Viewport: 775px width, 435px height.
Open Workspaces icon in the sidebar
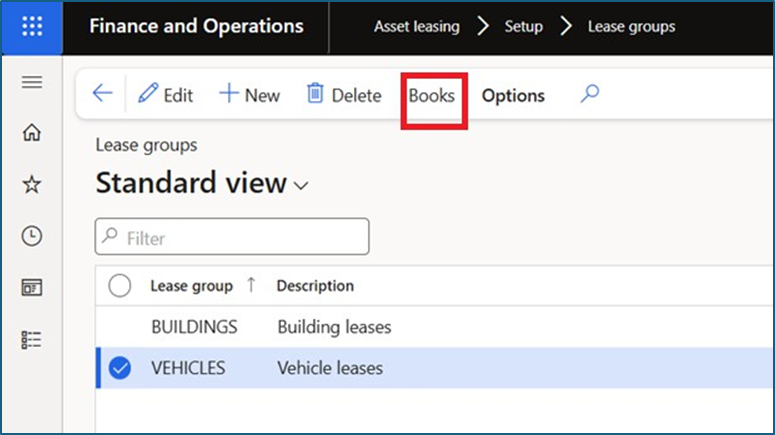[x=32, y=288]
